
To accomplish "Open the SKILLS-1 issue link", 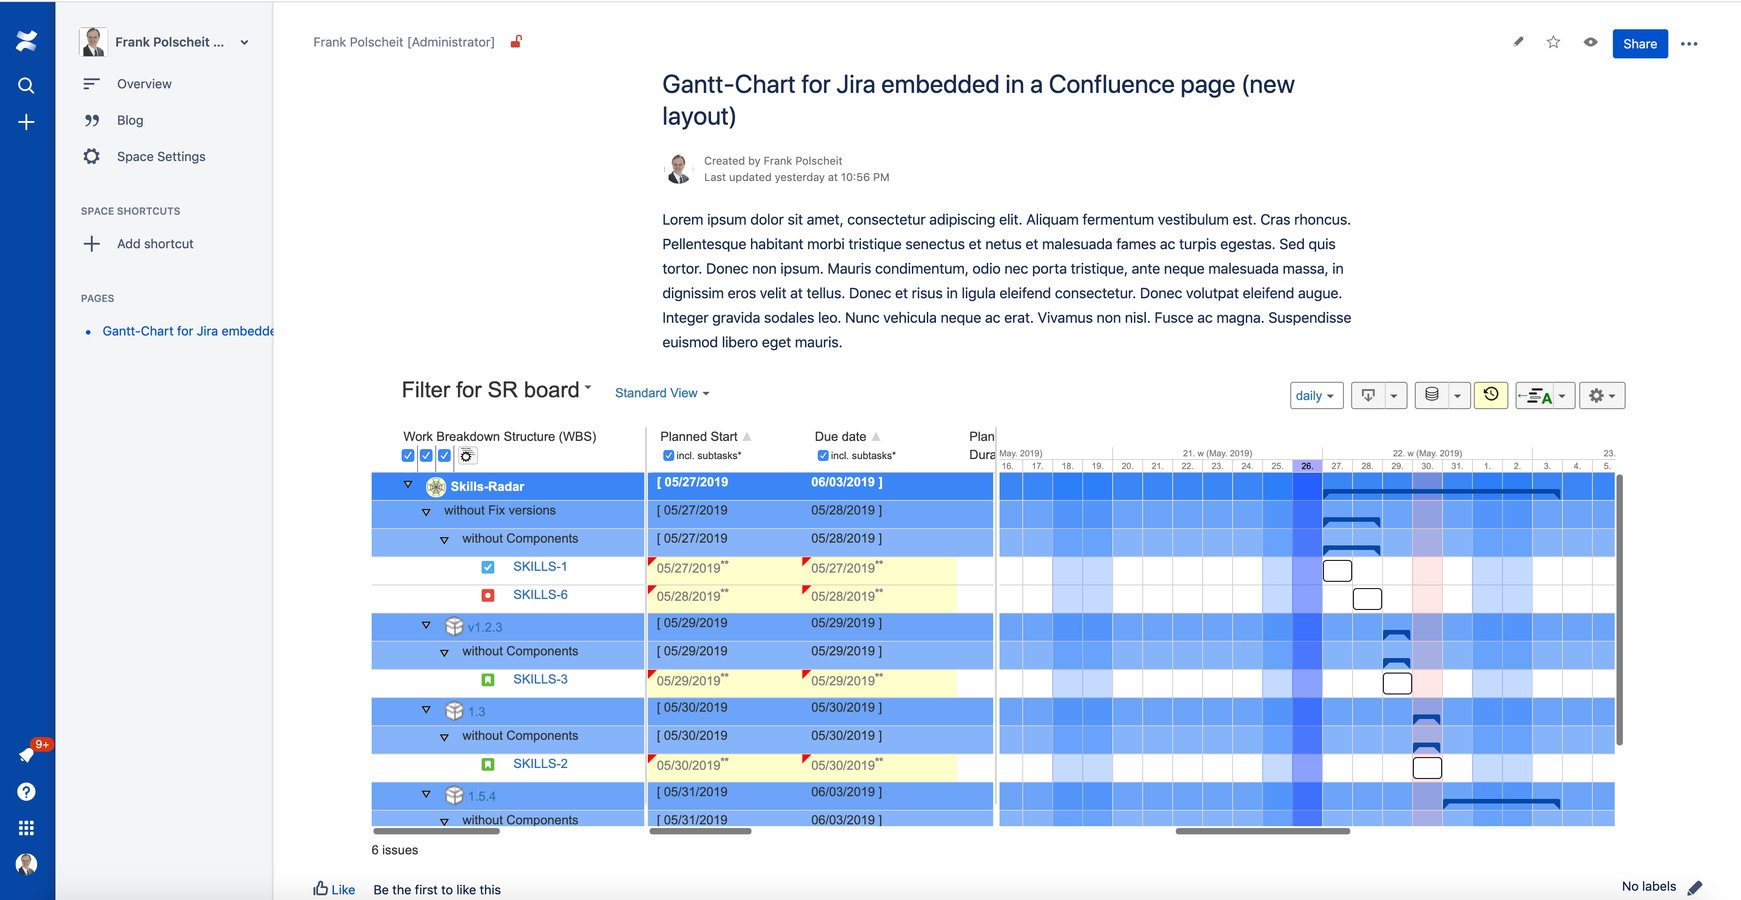I will tap(540, 567).
